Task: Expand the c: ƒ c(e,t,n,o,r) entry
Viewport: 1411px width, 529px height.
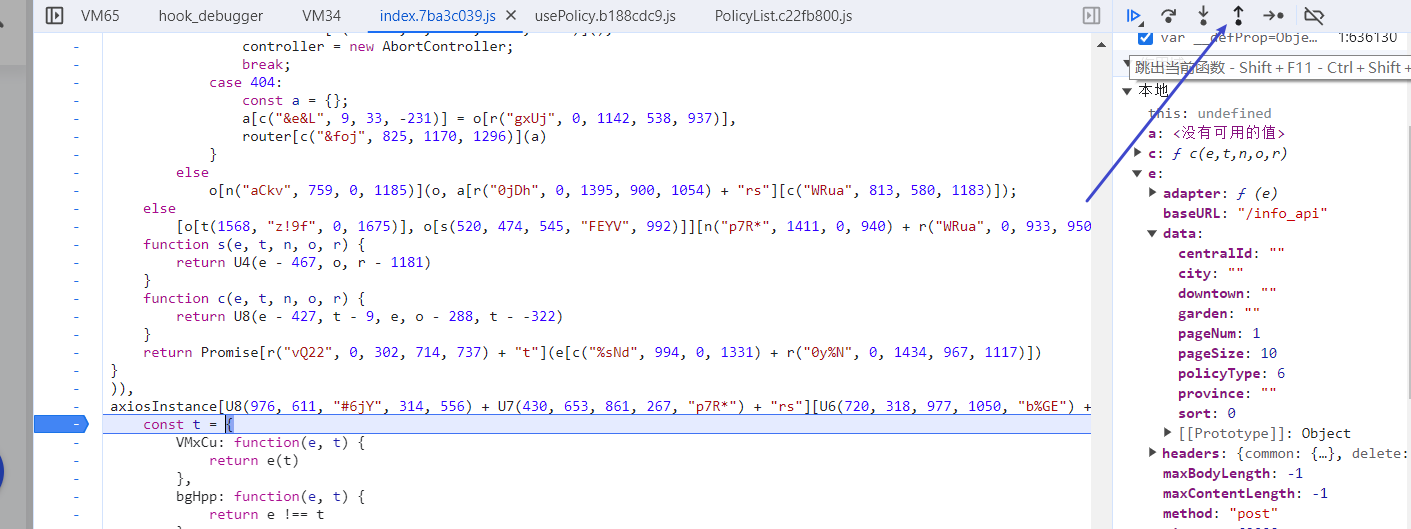Action: click(x=1138, y=153)
